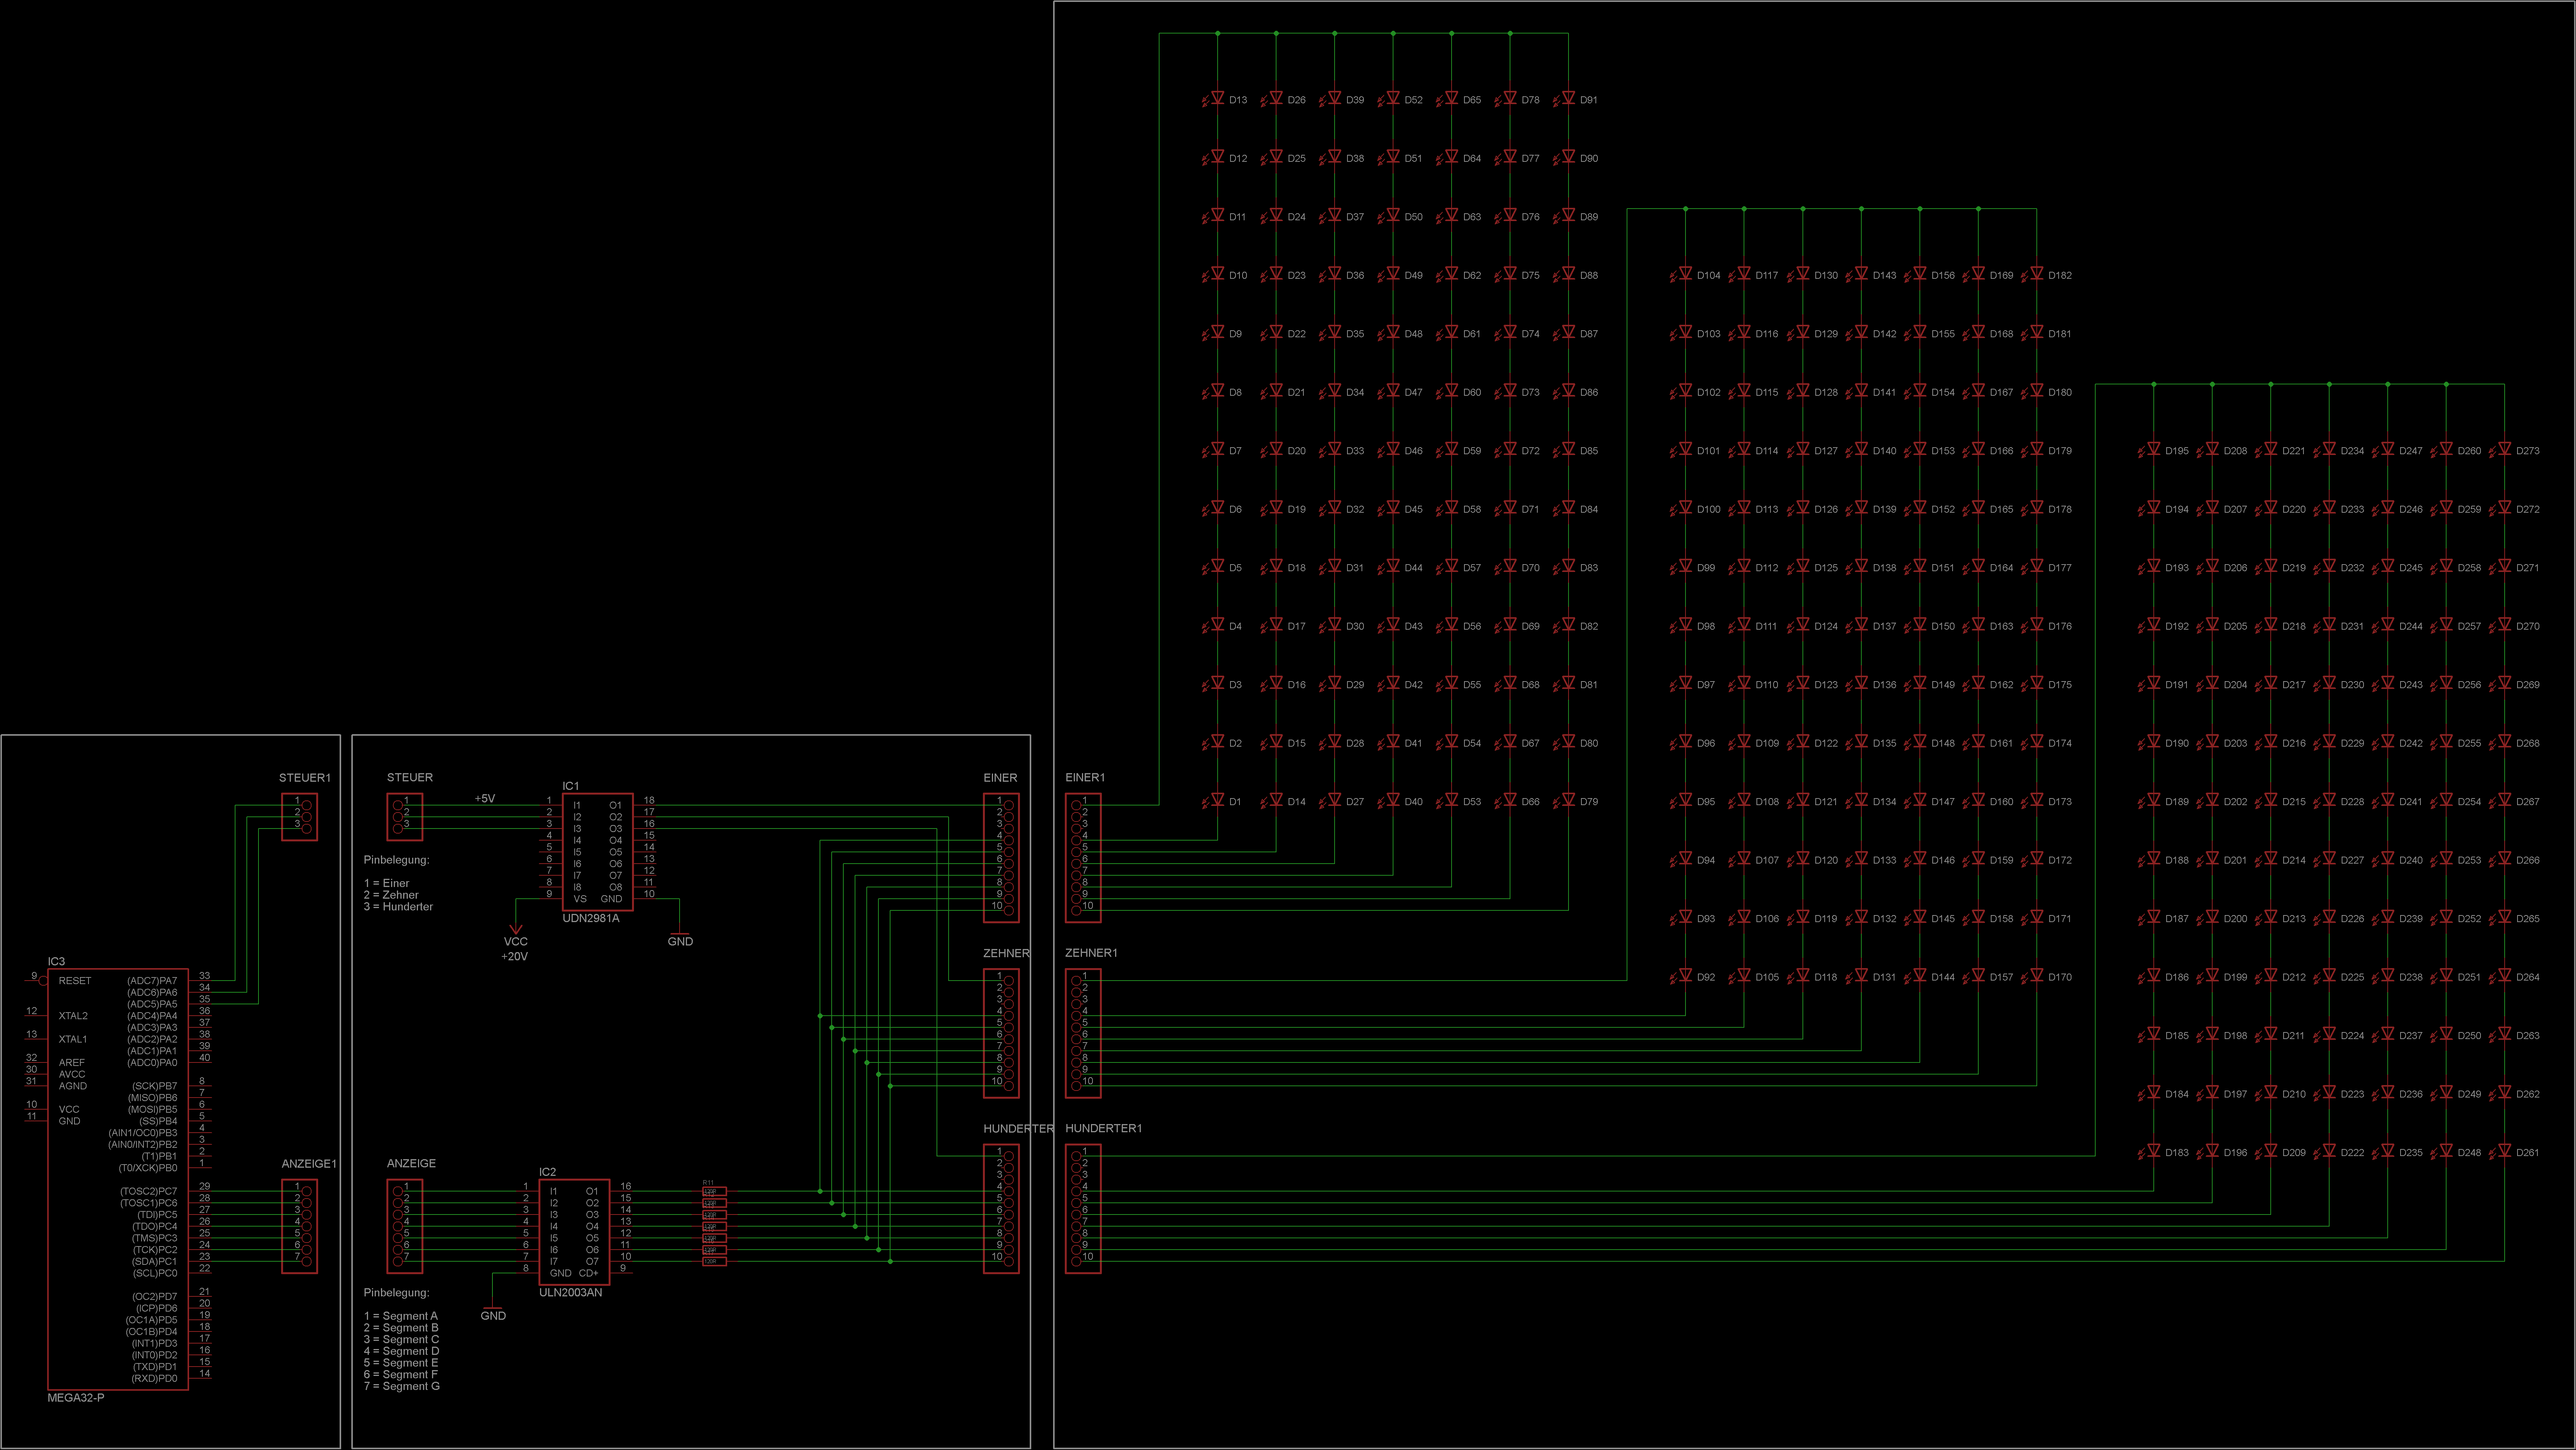Click the STEUER1 connector symbol
This screenshot has height=1450, width=2576.
click(300, 817)
